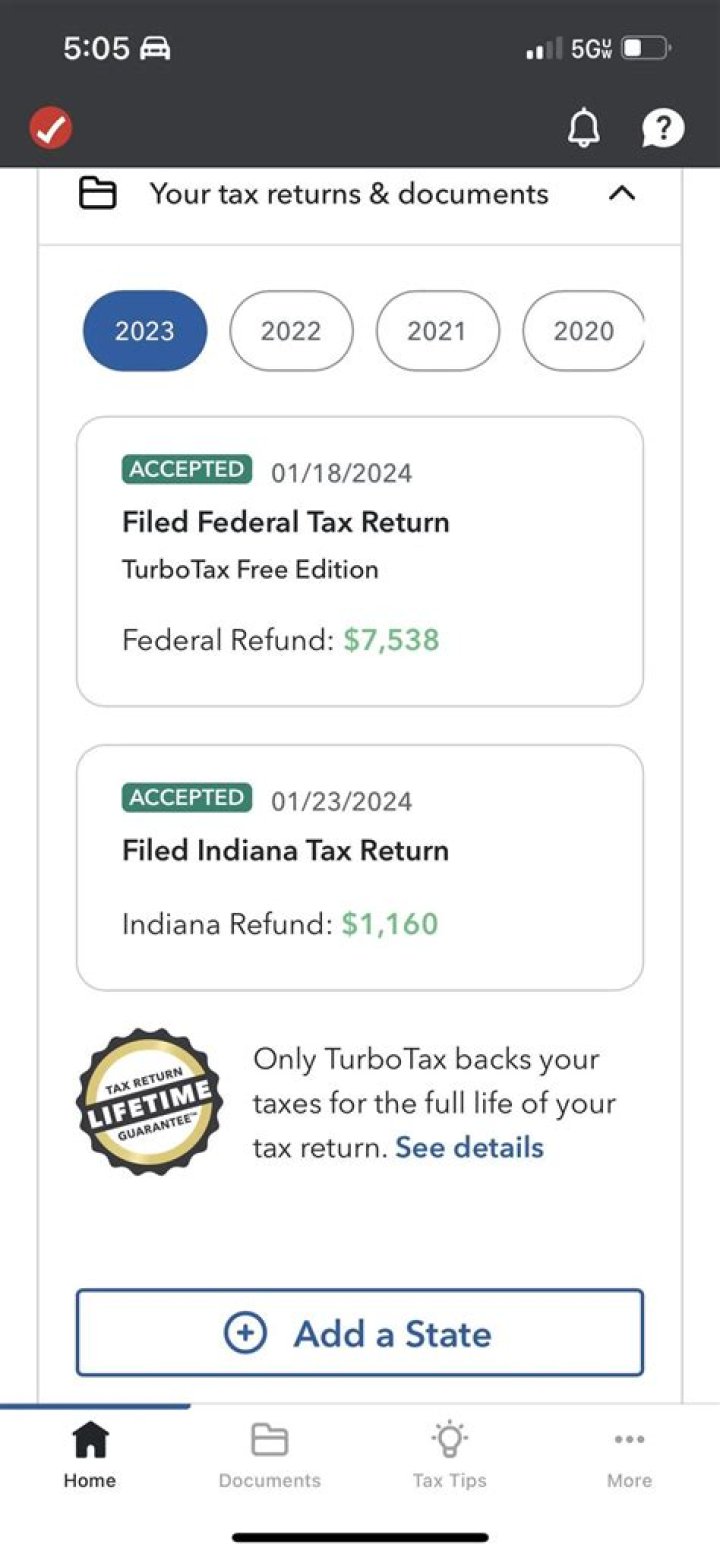The width and height of the screenshot is (720, 1557).
Task: Click the Lifetime Guarantee badge
Action: coord(149,1103)
